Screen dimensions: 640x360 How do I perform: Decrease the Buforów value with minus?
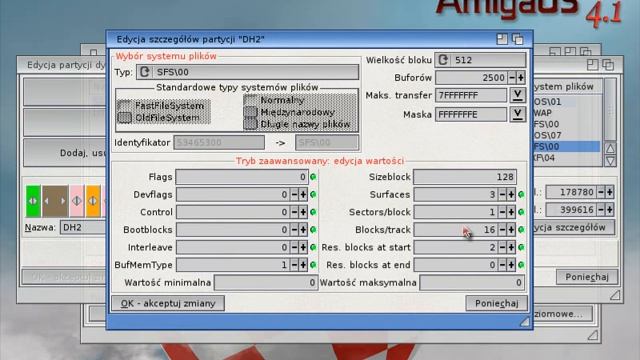click(x=512, y=78)
